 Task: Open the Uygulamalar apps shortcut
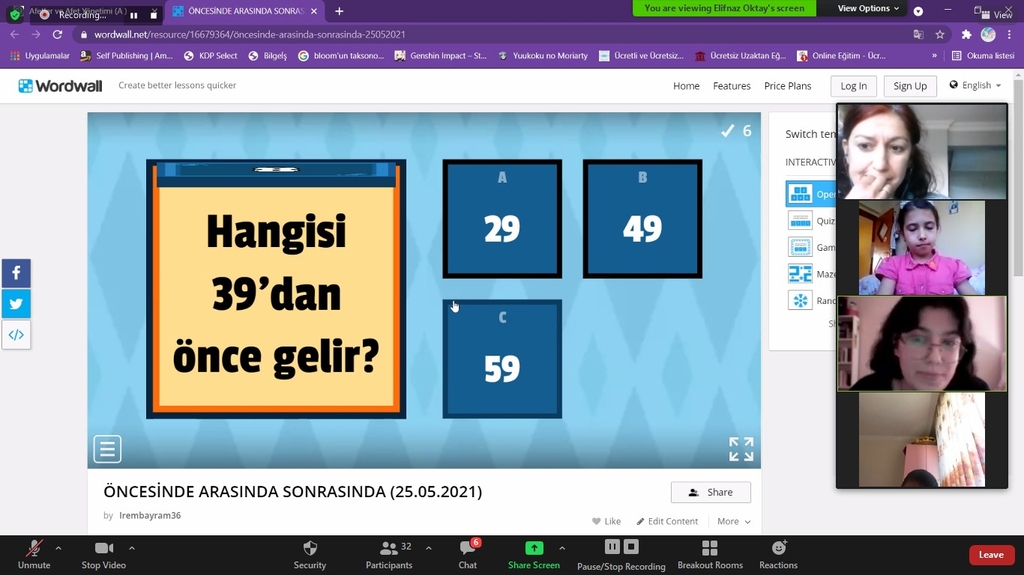pyautogui.click(x=40, y=56)
